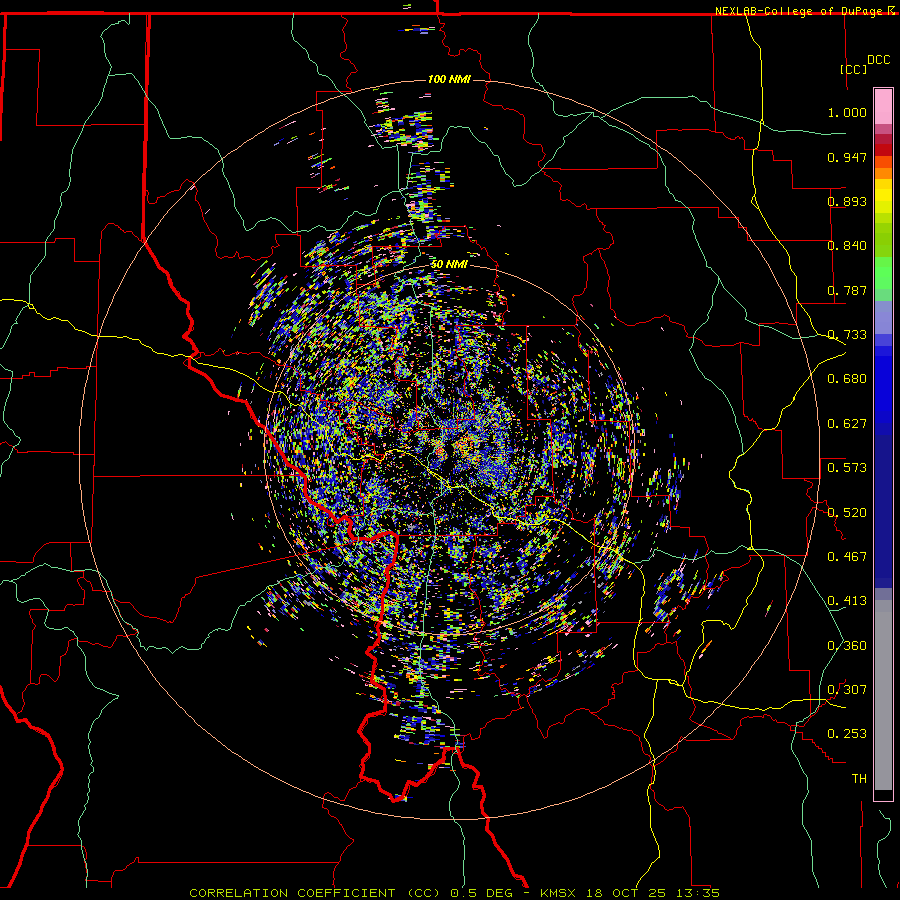Pick the gray color bar segment
The height and width of the screenshot is (900, 900).
pos(883,695)
